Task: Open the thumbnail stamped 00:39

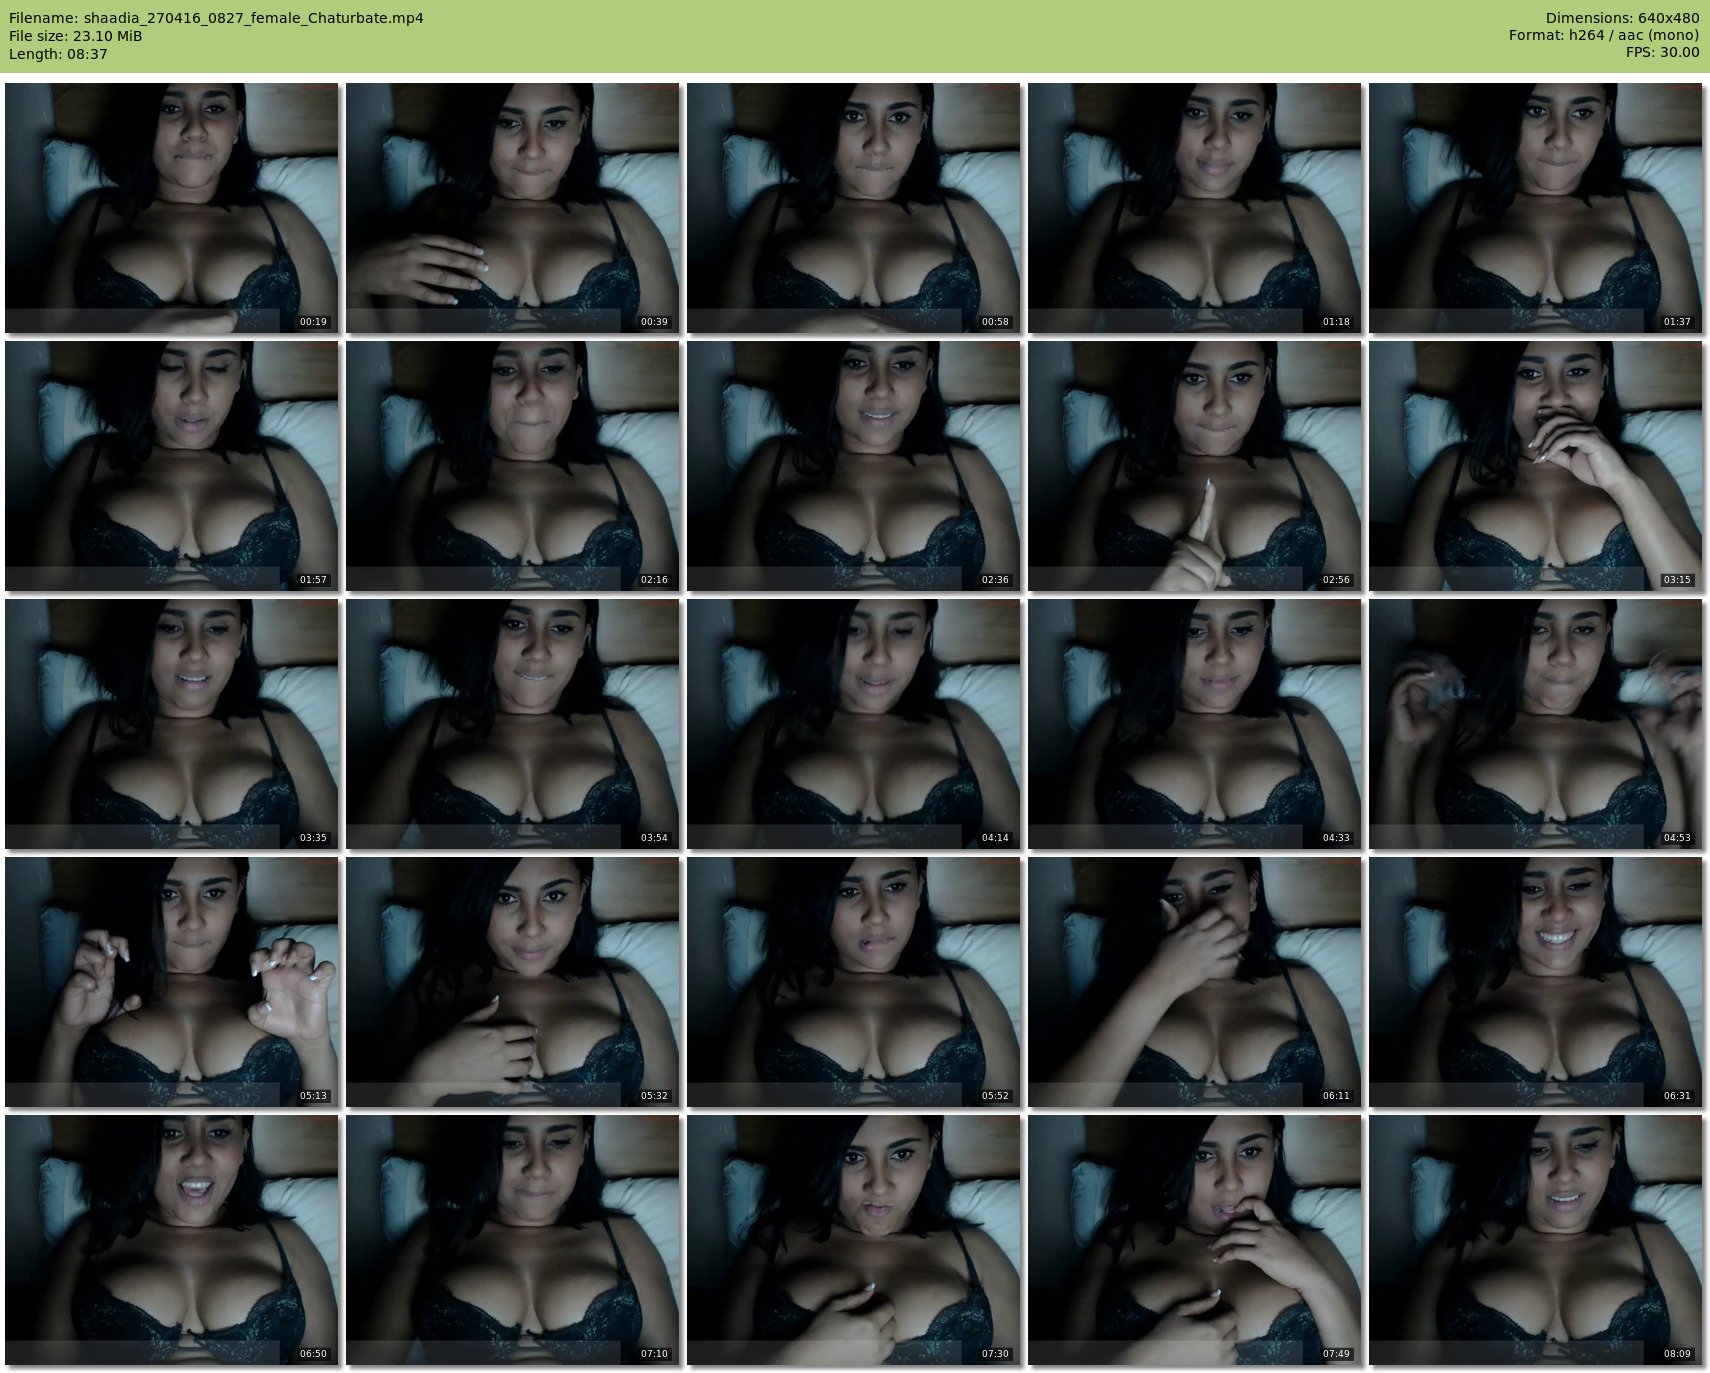Action: (512, 208)
